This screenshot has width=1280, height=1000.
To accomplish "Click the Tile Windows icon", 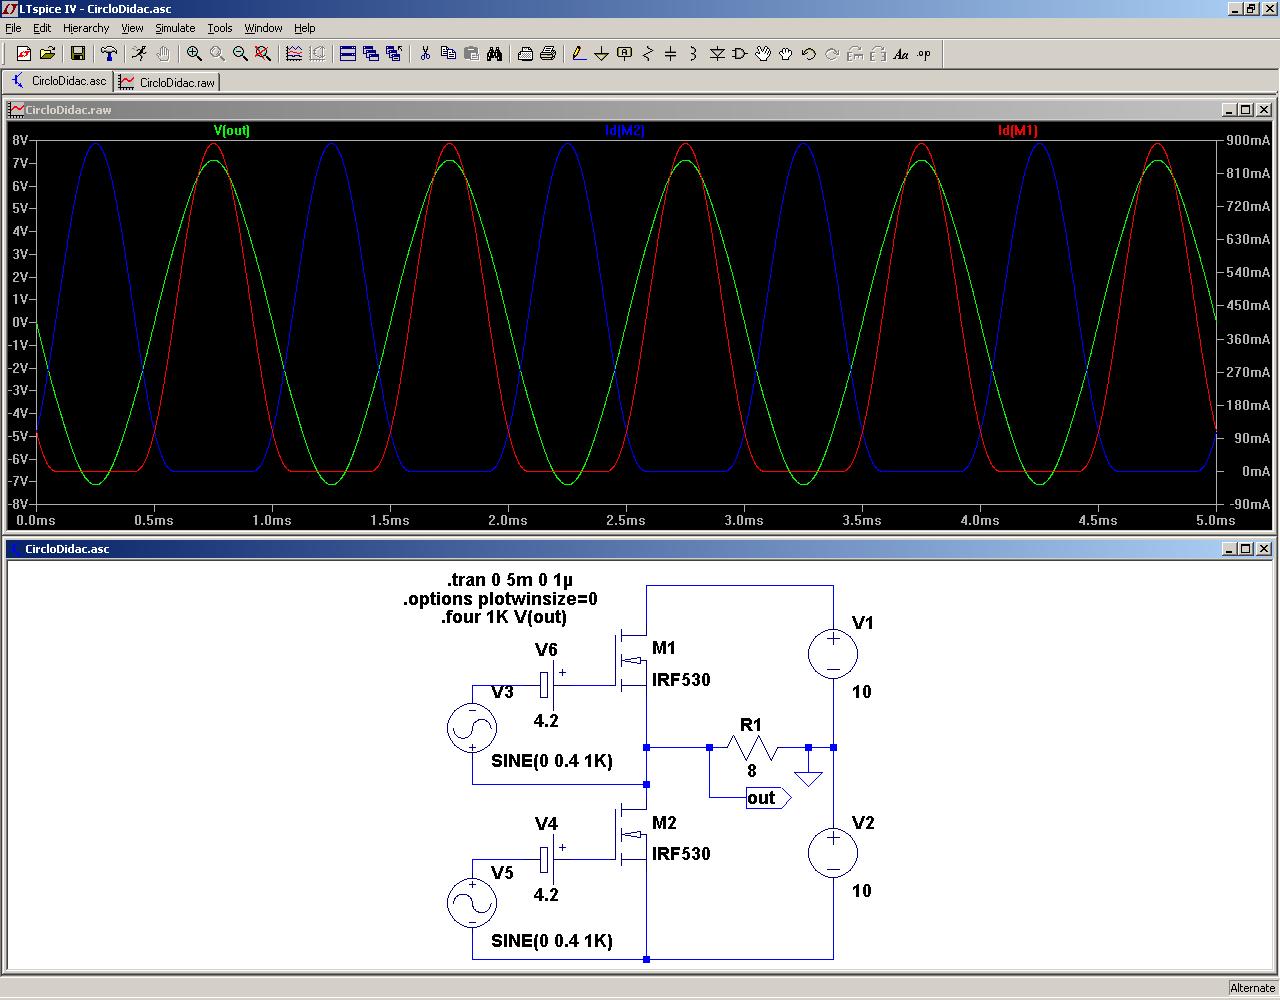I will point(348,54).
